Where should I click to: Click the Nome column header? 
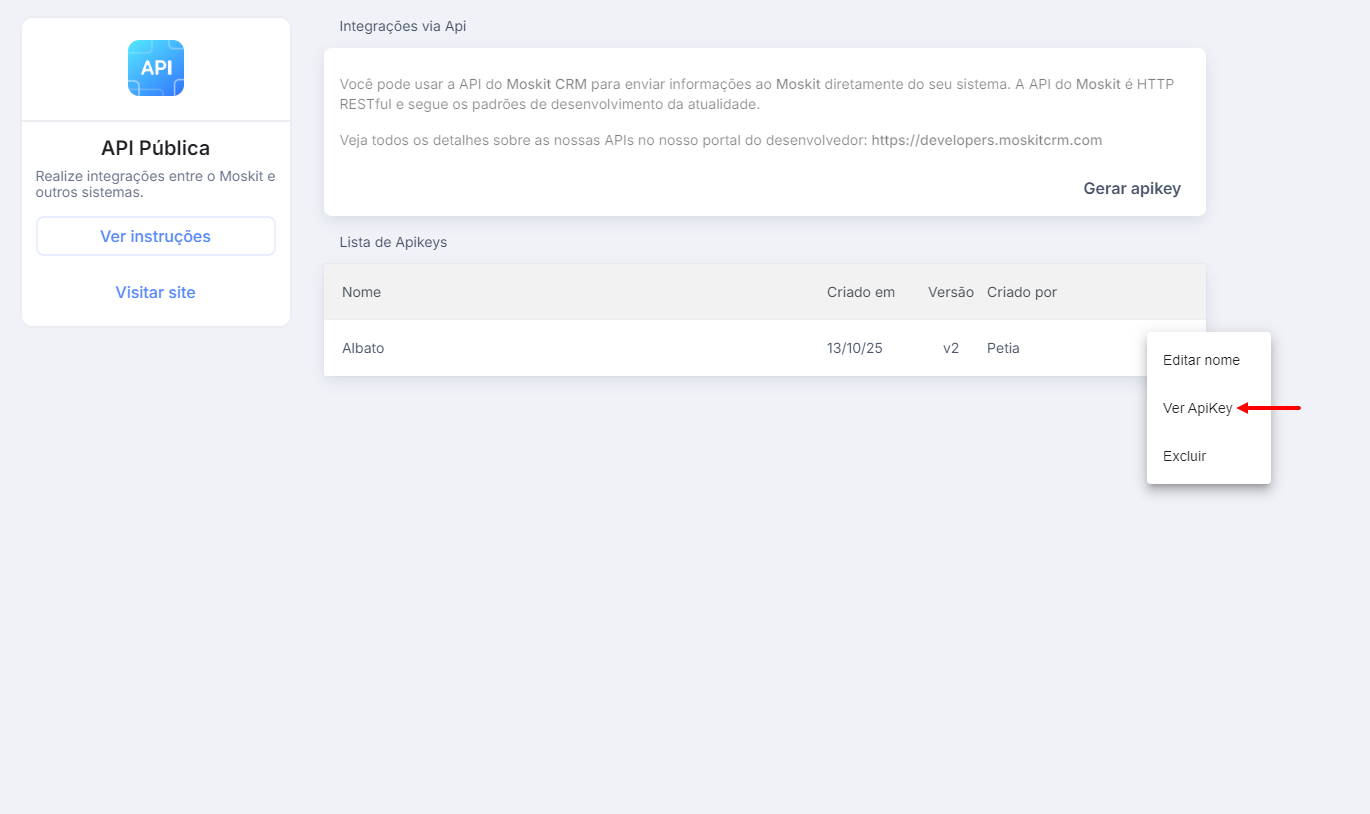point(361,292)
